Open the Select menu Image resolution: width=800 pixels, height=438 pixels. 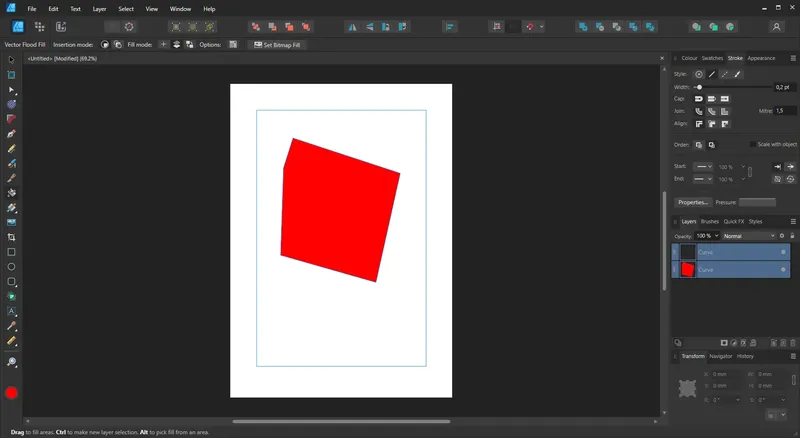click(x=126, y=9)
